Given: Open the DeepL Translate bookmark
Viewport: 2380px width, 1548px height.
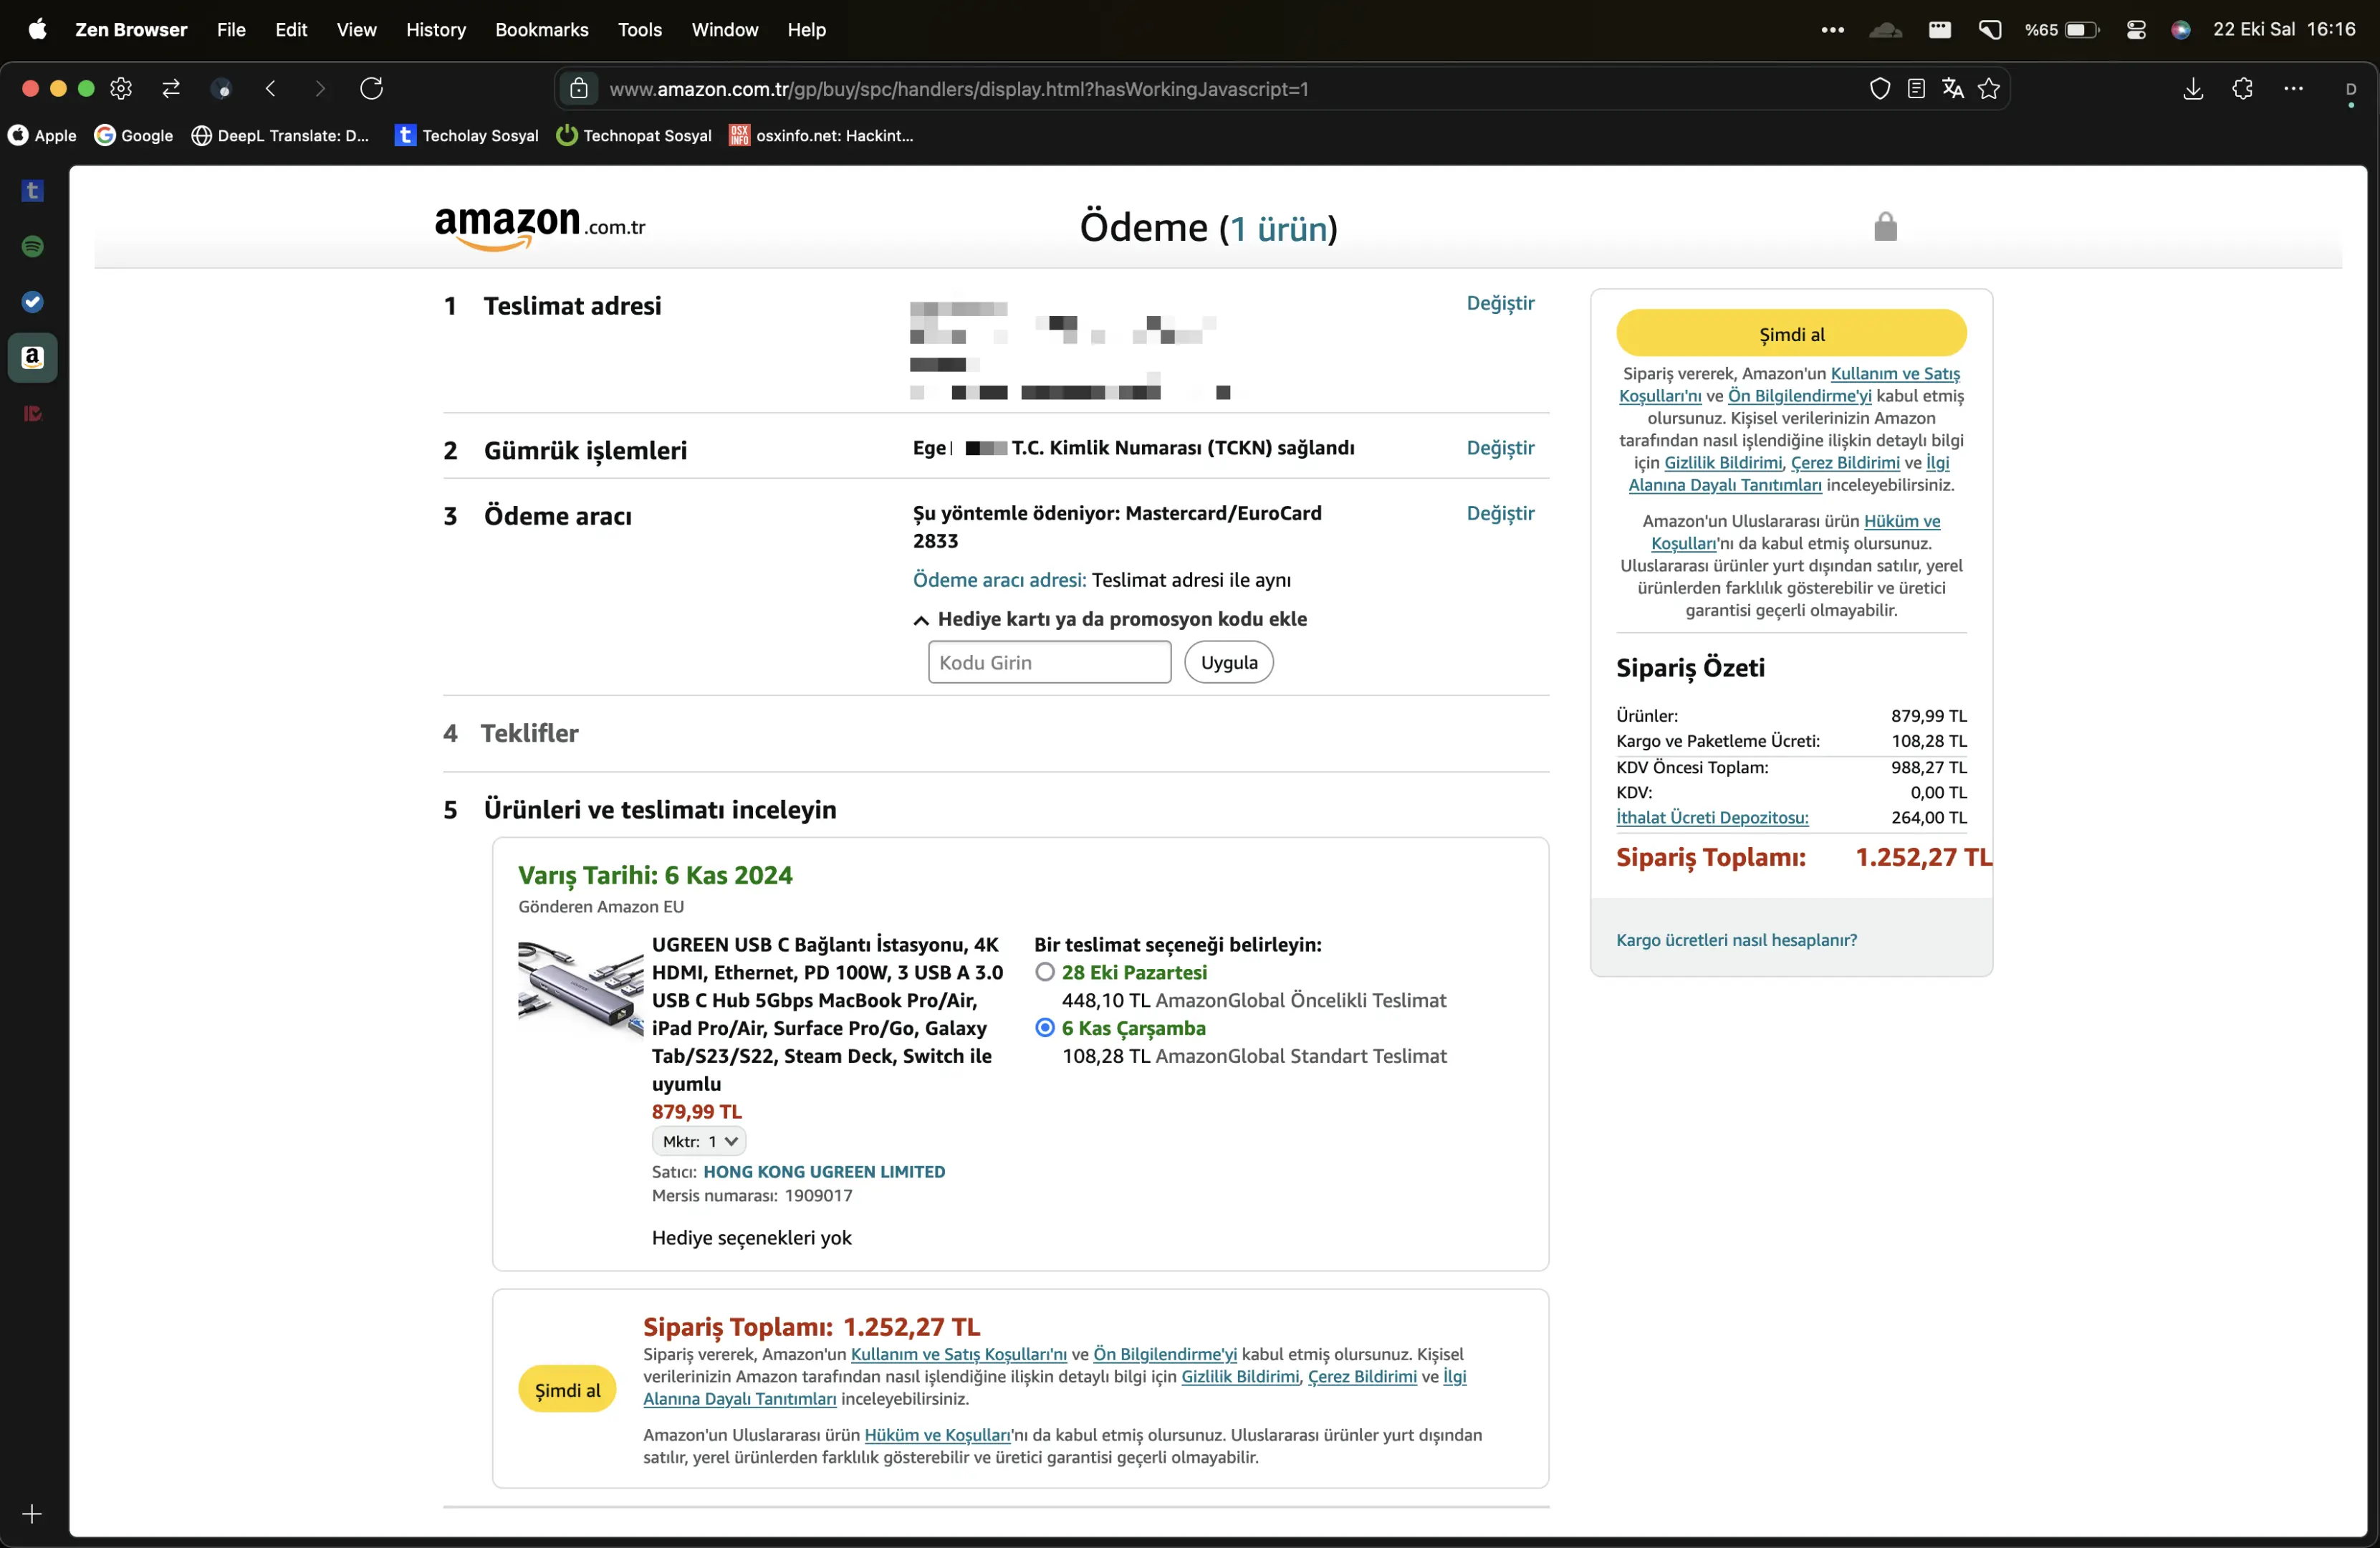Looking at the screenshot, I should tap(280, 135).
